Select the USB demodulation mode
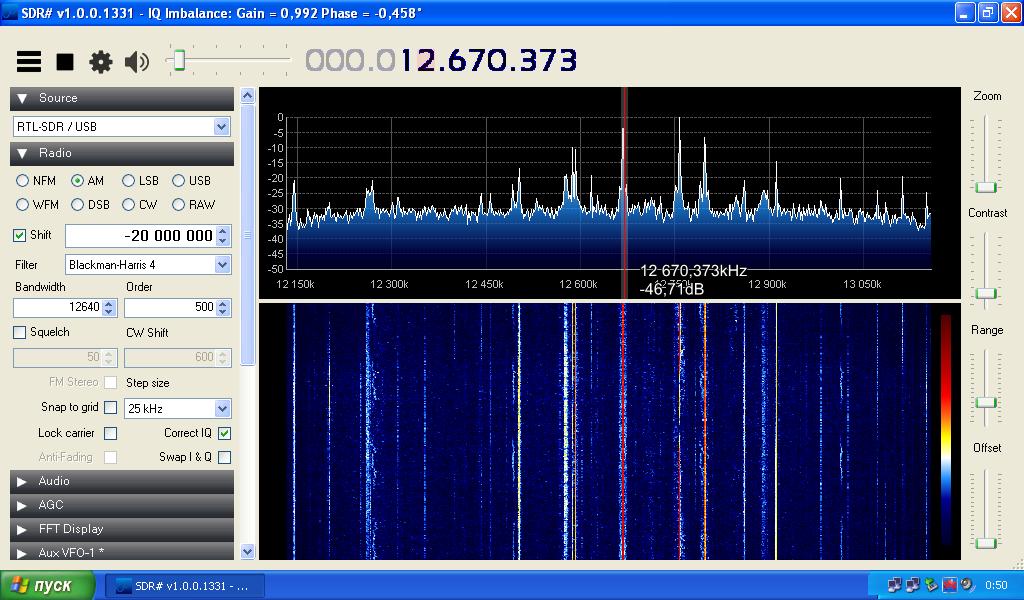 [x=179, y=181]
